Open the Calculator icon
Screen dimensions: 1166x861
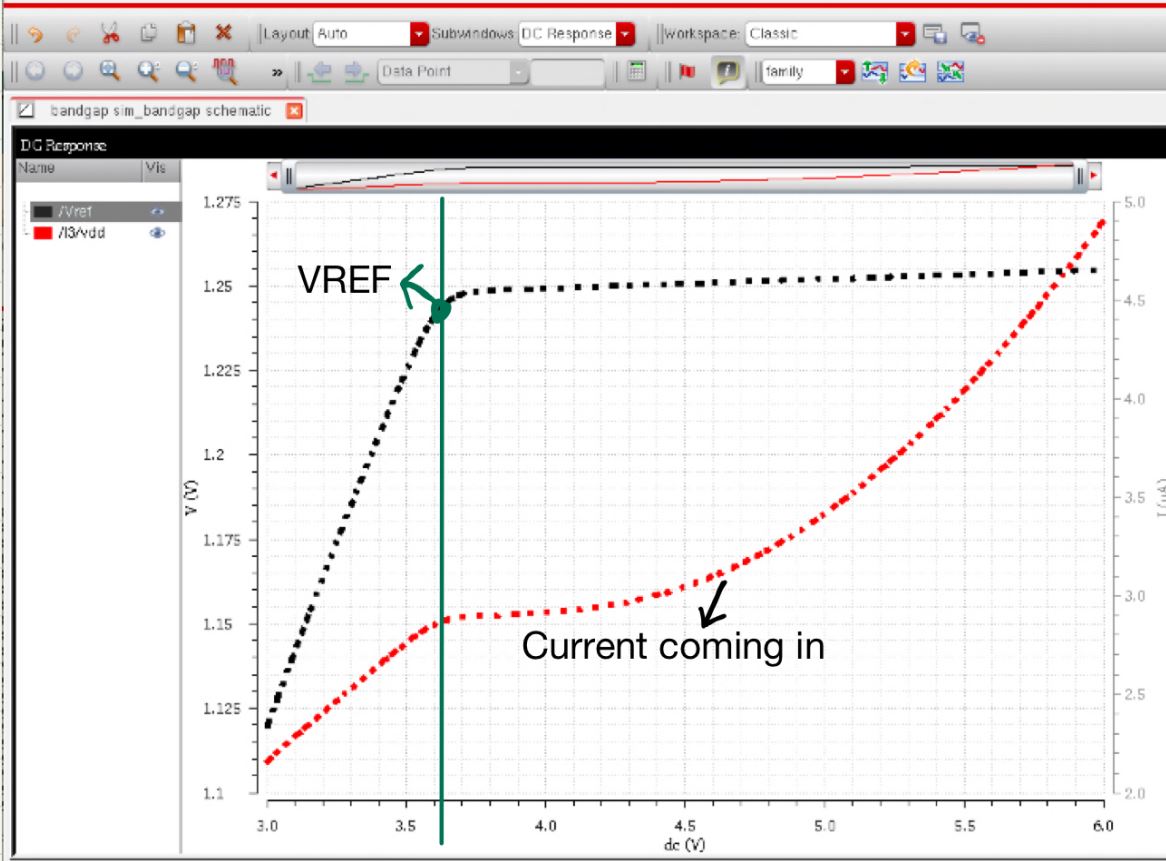click(x=637, y=71)
